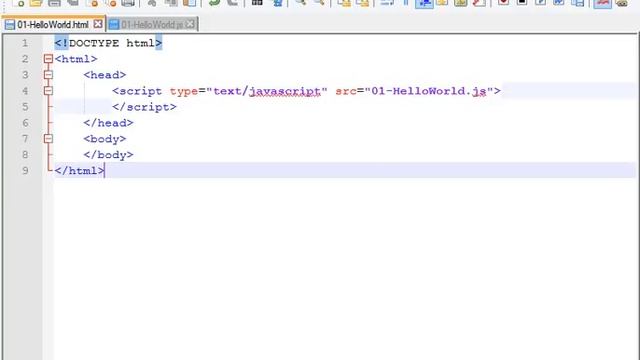The width and height of the screenshot is (640, 360).
Task: Collapse the head fold on line 3
Action: [48, 75]
